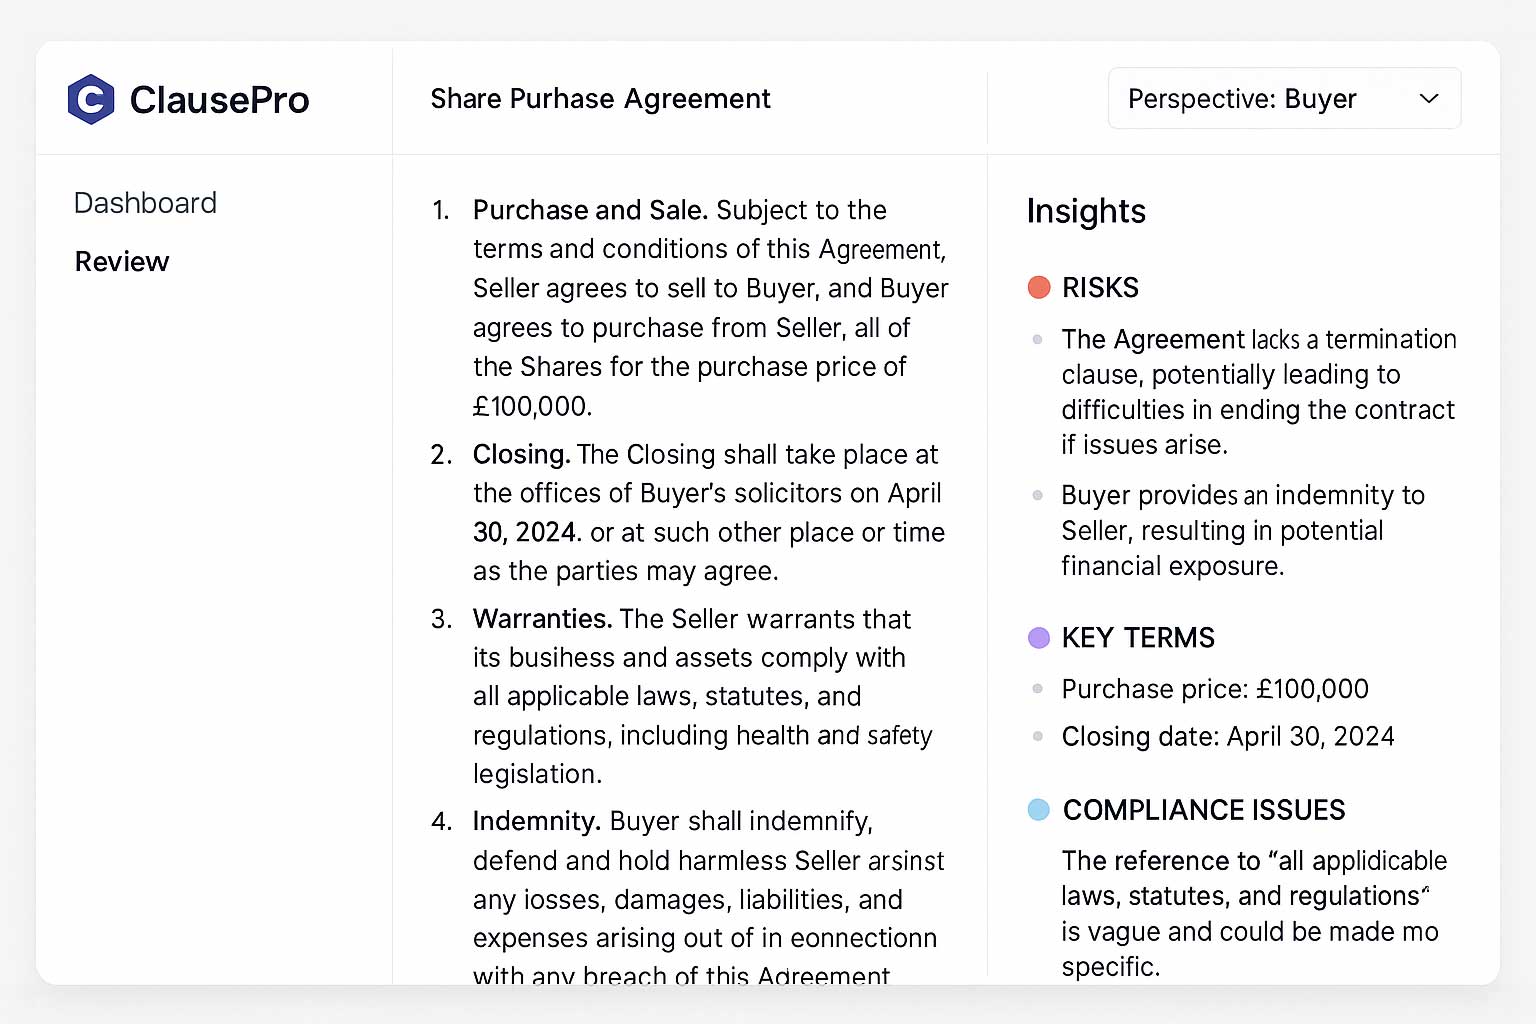
Task: Select the bullet beside the termination clause risk
Action: pos(1037,339)
